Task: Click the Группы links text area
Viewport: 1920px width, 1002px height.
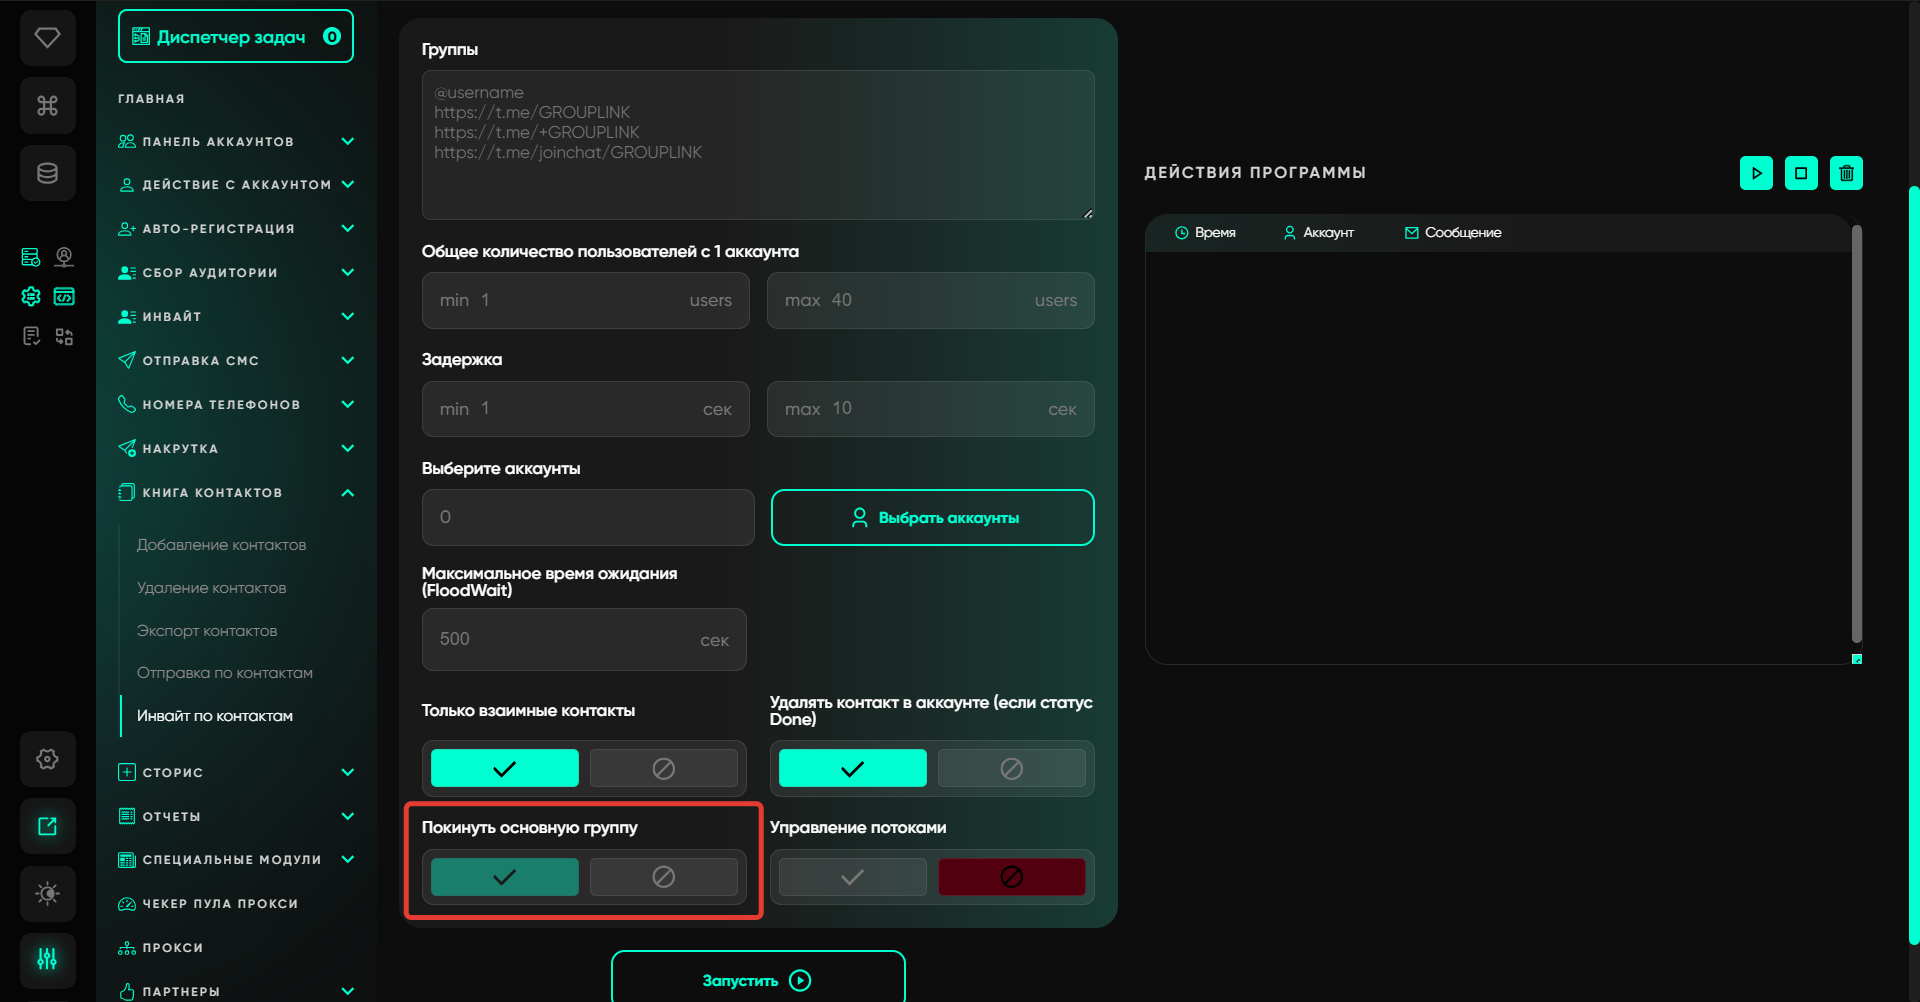Action: coord(757,145)
